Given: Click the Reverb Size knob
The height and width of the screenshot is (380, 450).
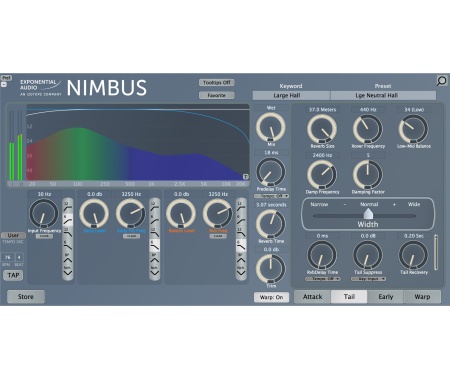Looking at the screenshot, I should pos(322,129).
